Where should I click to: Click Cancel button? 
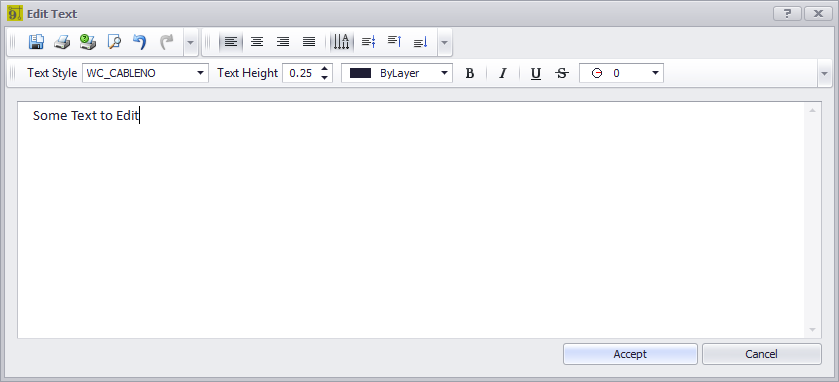[761, 354]
